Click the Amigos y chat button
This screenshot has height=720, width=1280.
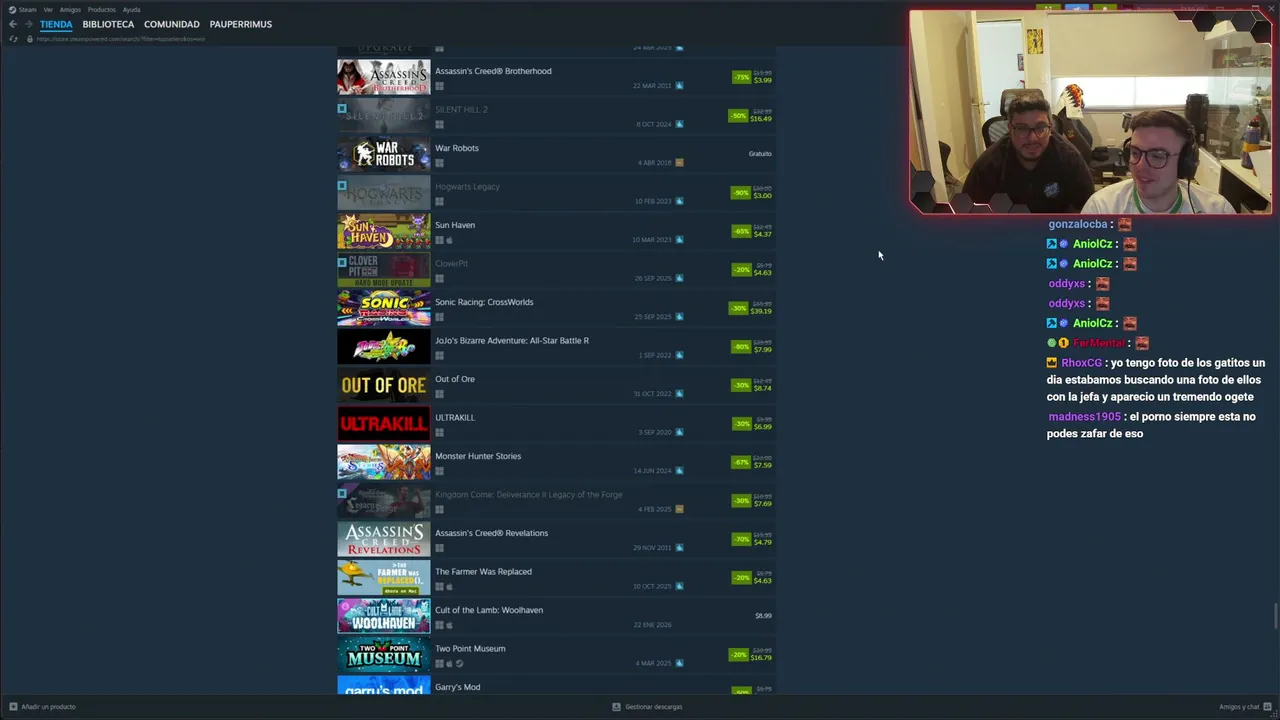pyautogui.click(x=1245, y=707)
